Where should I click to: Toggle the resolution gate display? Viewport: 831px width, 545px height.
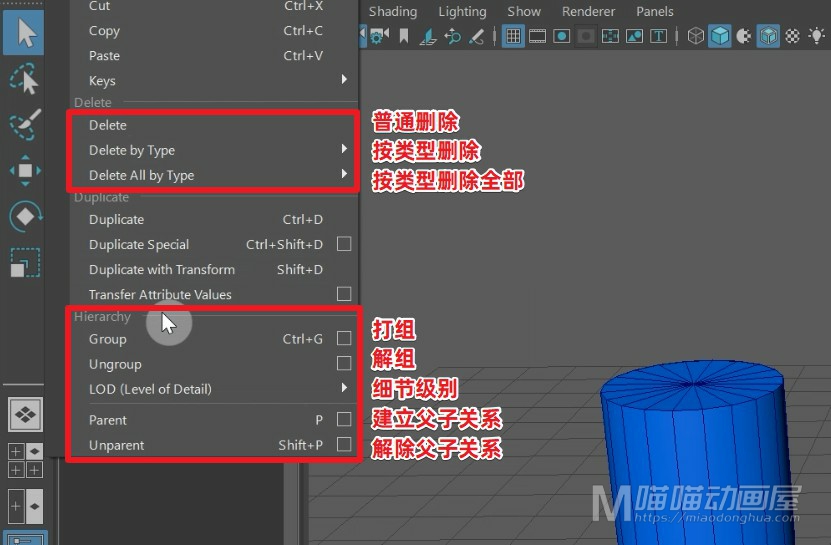[x=562, y=36]
